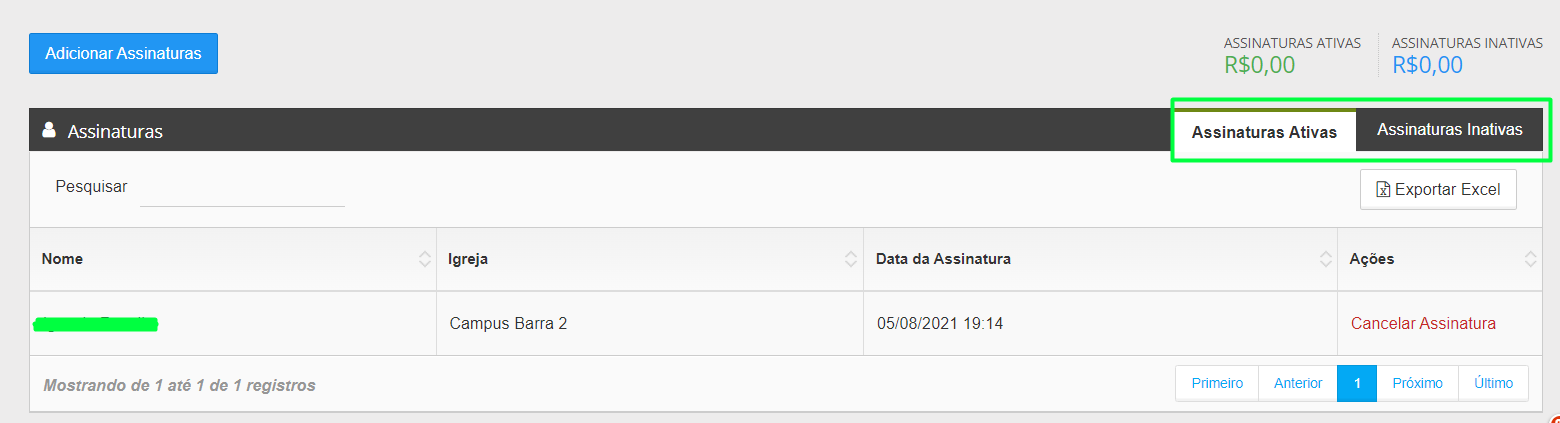1560x423 pixels.
Task: Click the Data da Assinatura sort arrows
Action: coord(1325,259)
